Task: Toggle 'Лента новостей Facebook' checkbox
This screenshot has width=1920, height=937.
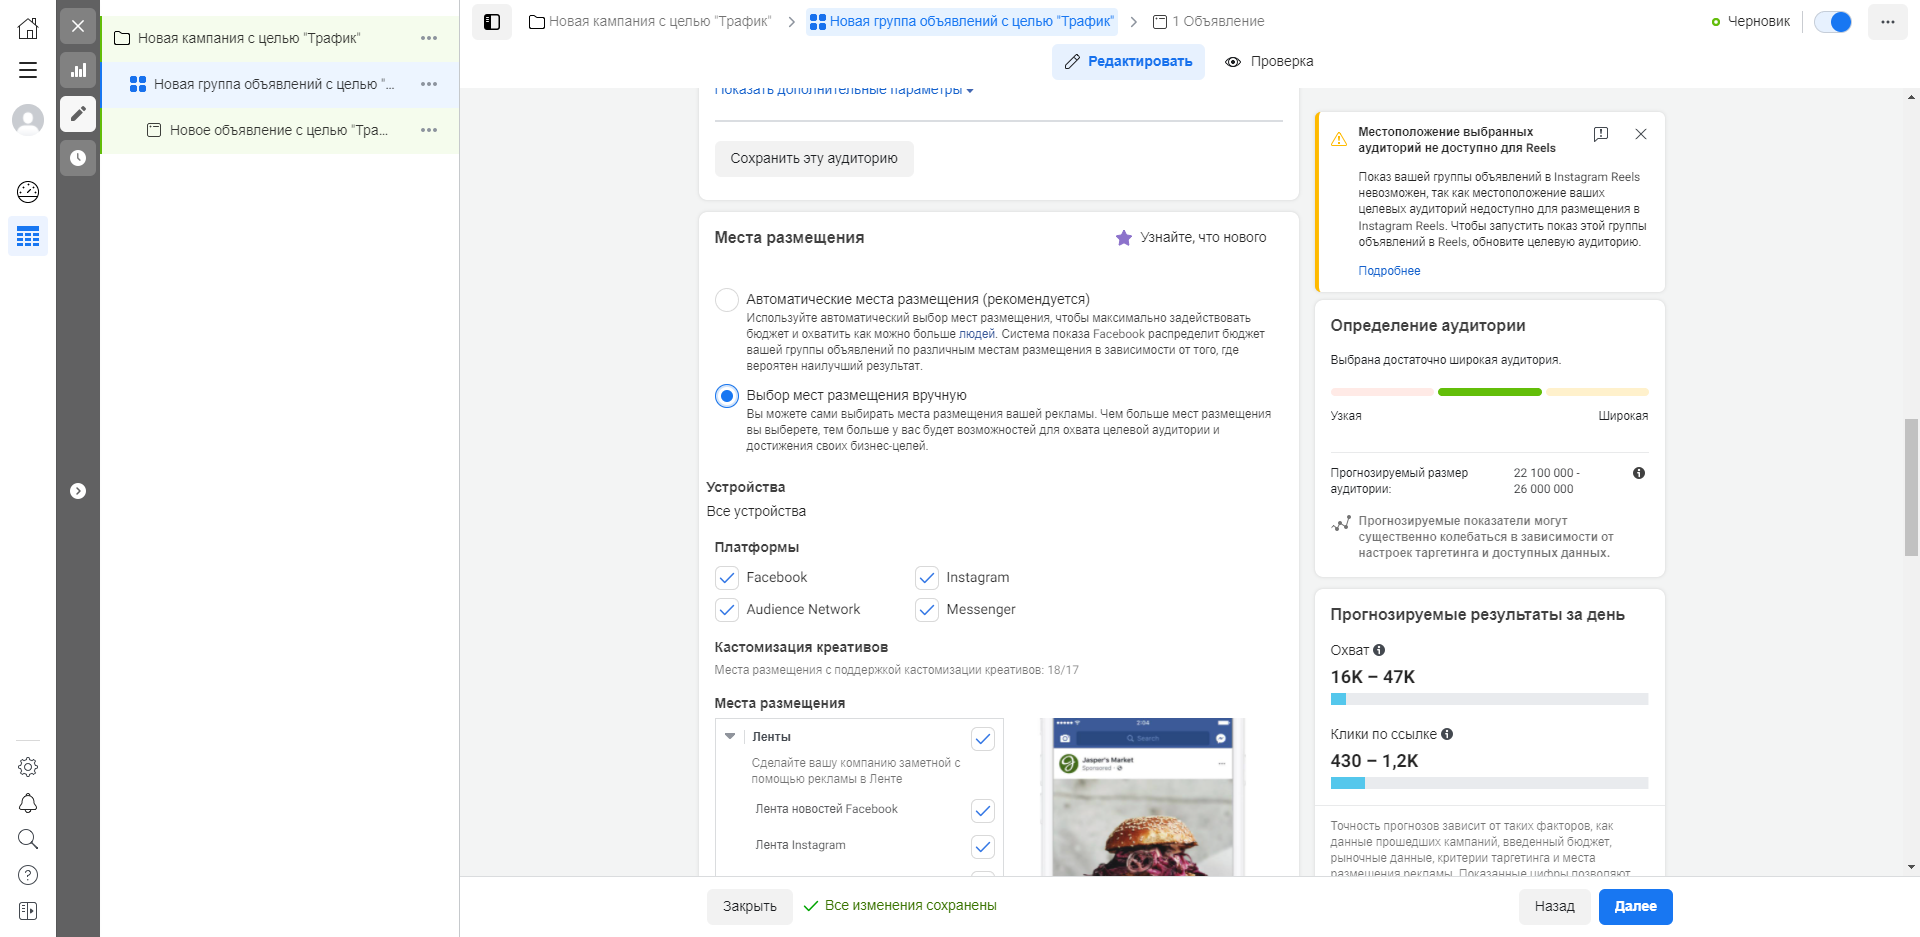Action: [983, 811]
